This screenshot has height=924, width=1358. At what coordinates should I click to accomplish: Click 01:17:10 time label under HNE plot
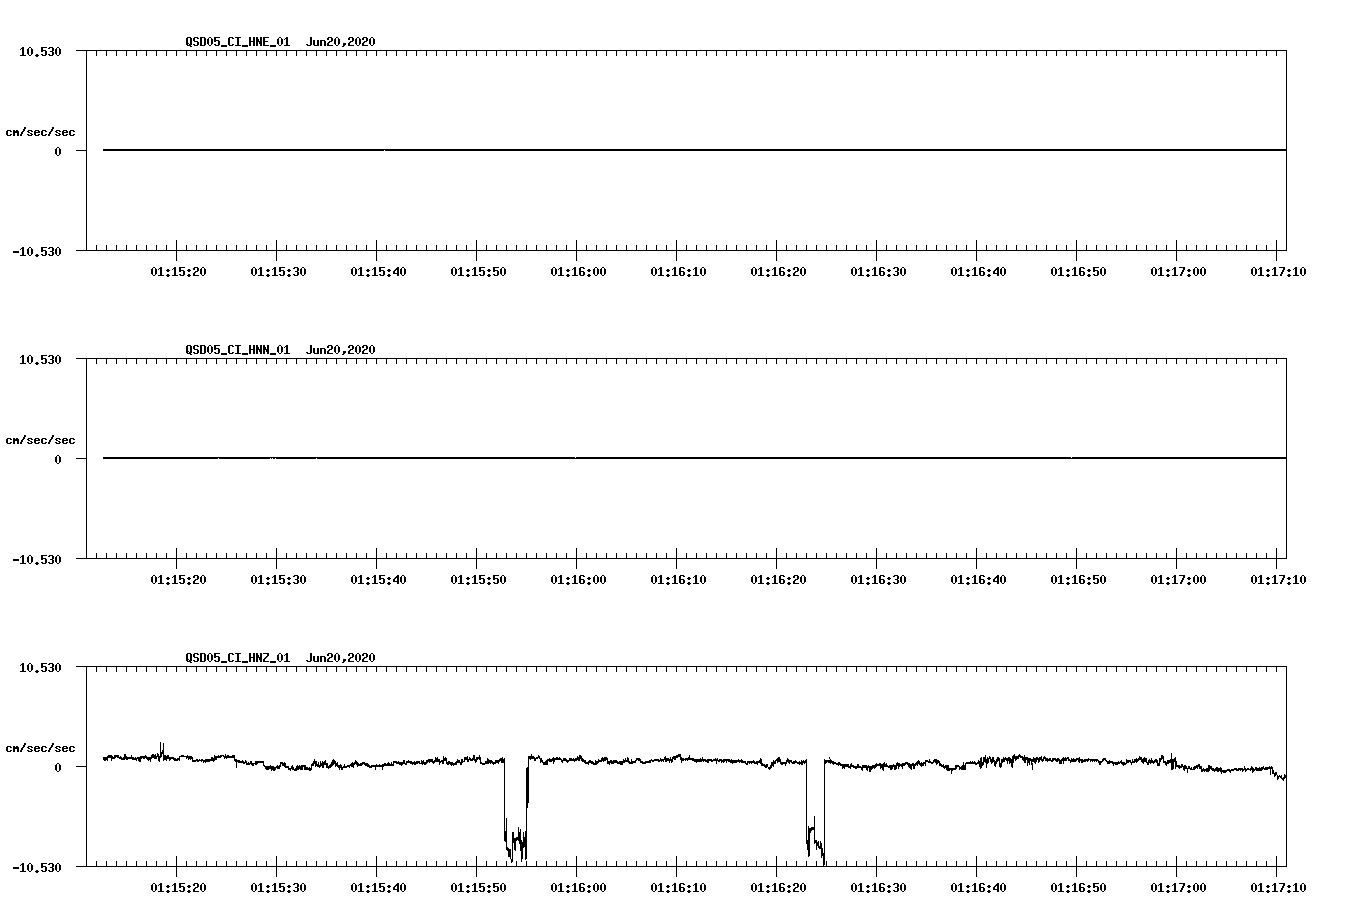(x=1278, y=271)
